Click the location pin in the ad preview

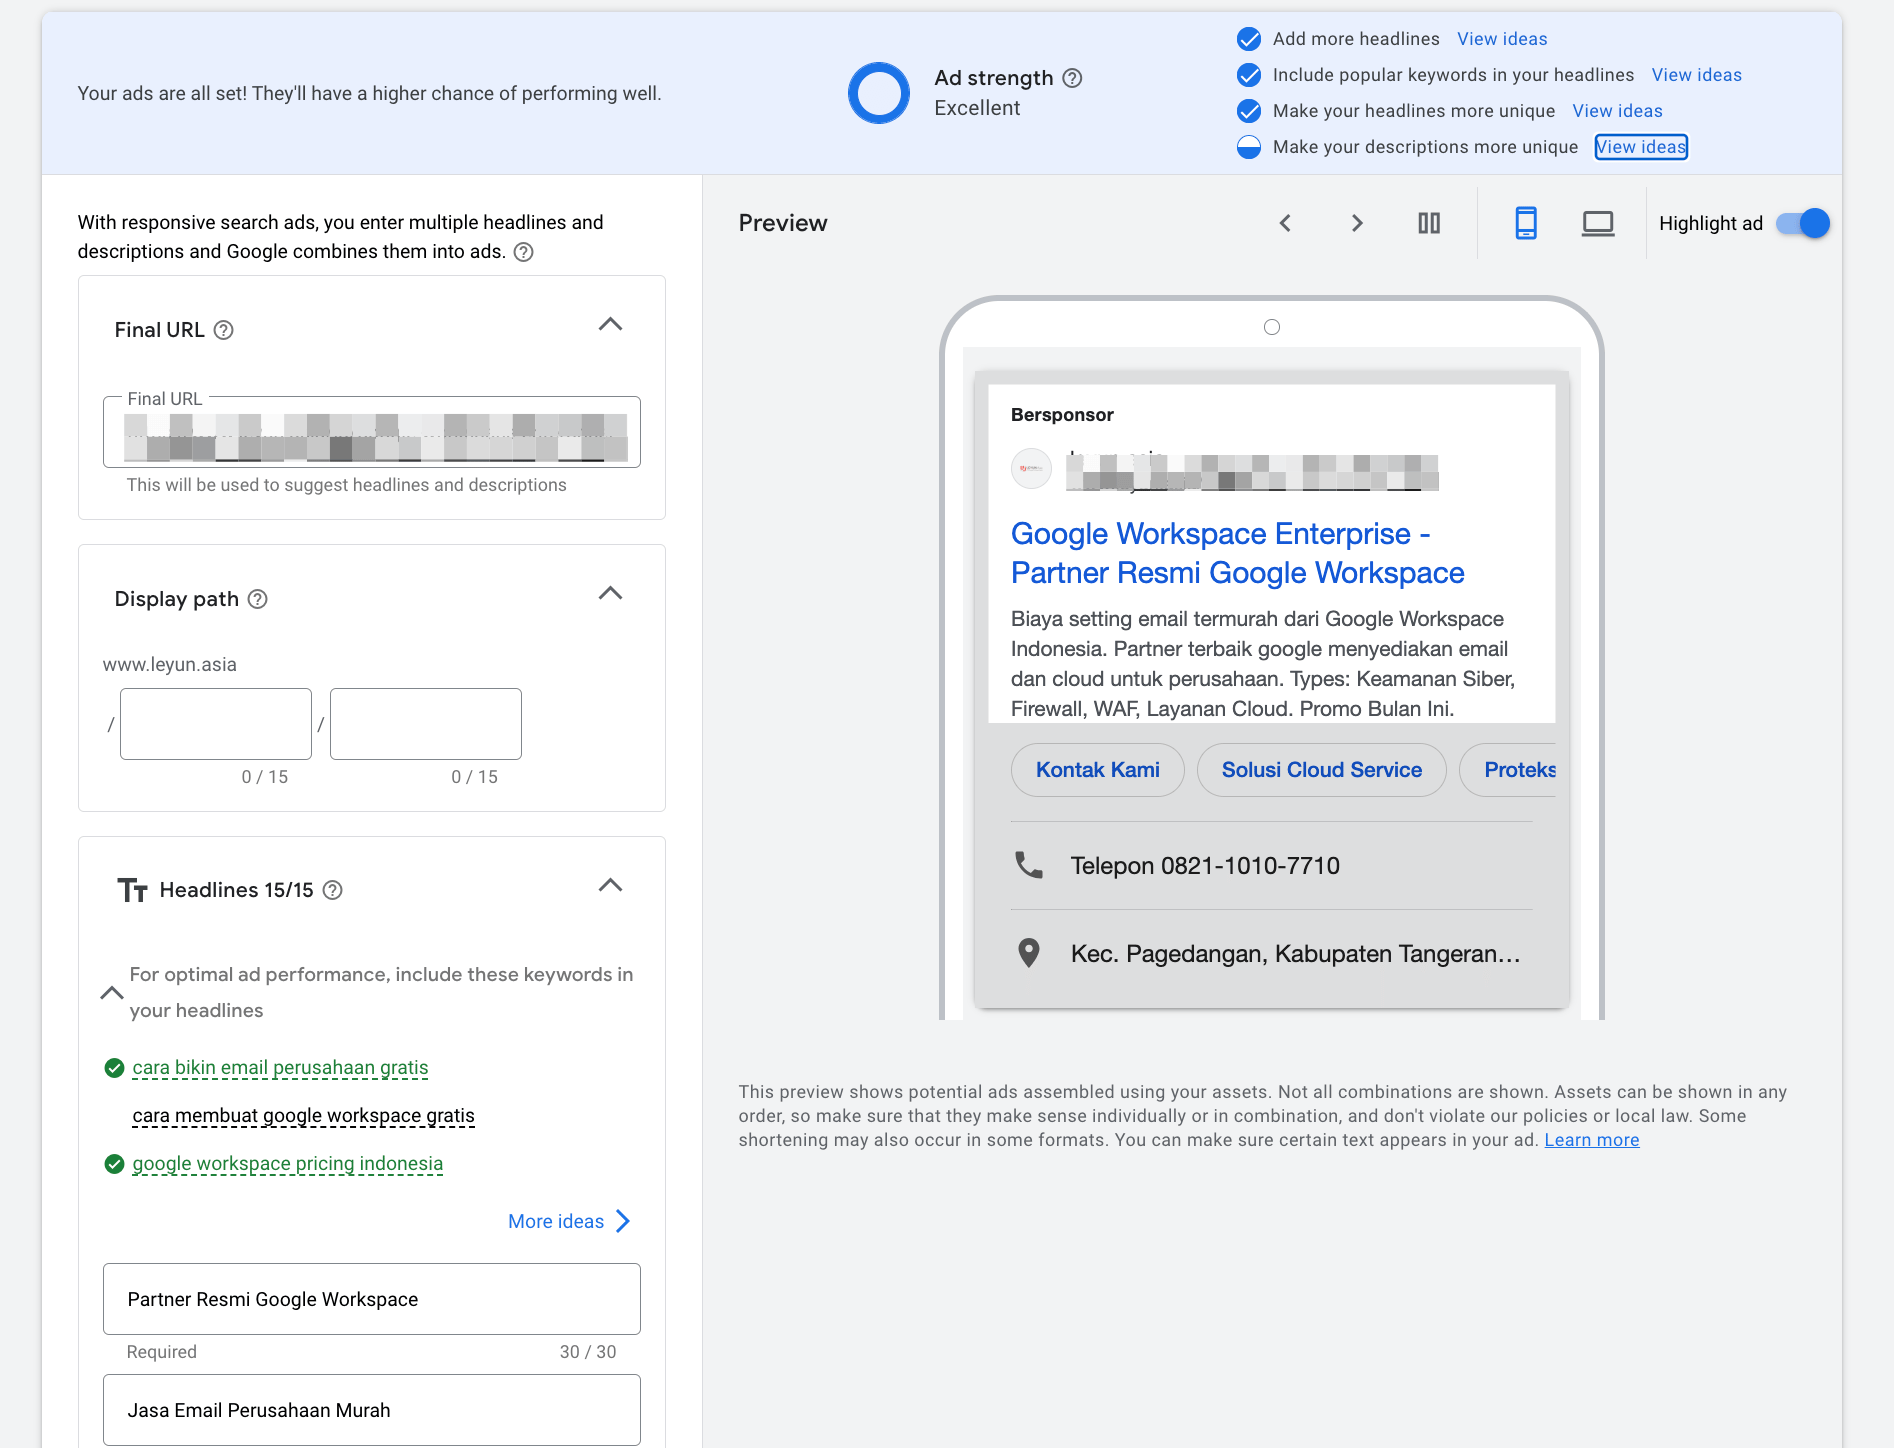pyautogui.click(x=1028, y=953)
